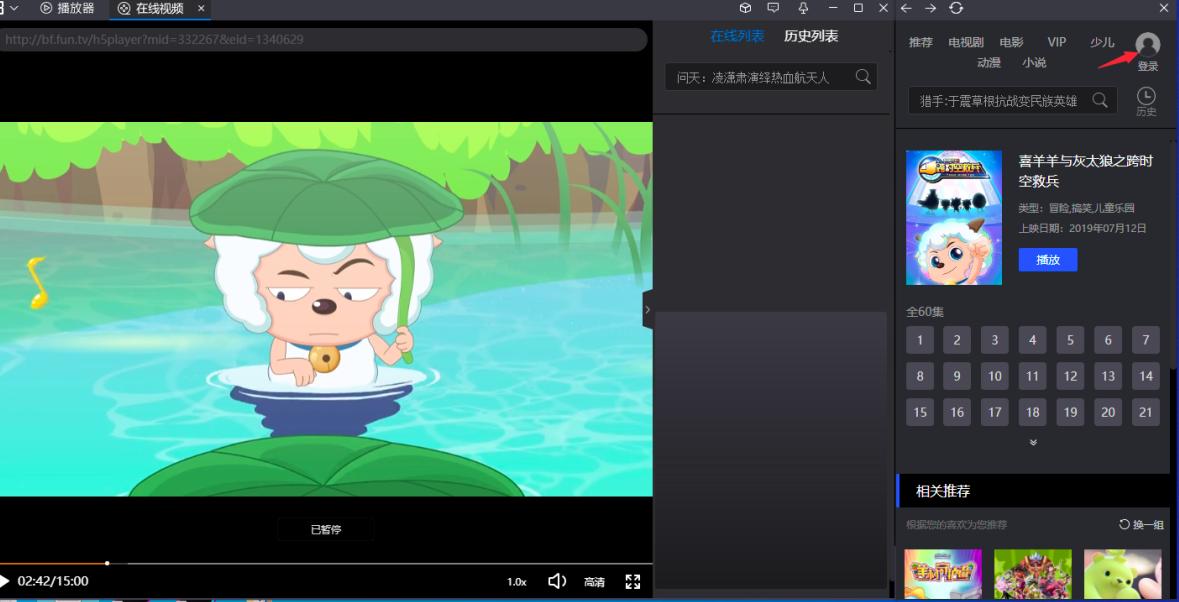Open the 电影 category
Screen dimensions: 1179x602
pos(1011,42)
